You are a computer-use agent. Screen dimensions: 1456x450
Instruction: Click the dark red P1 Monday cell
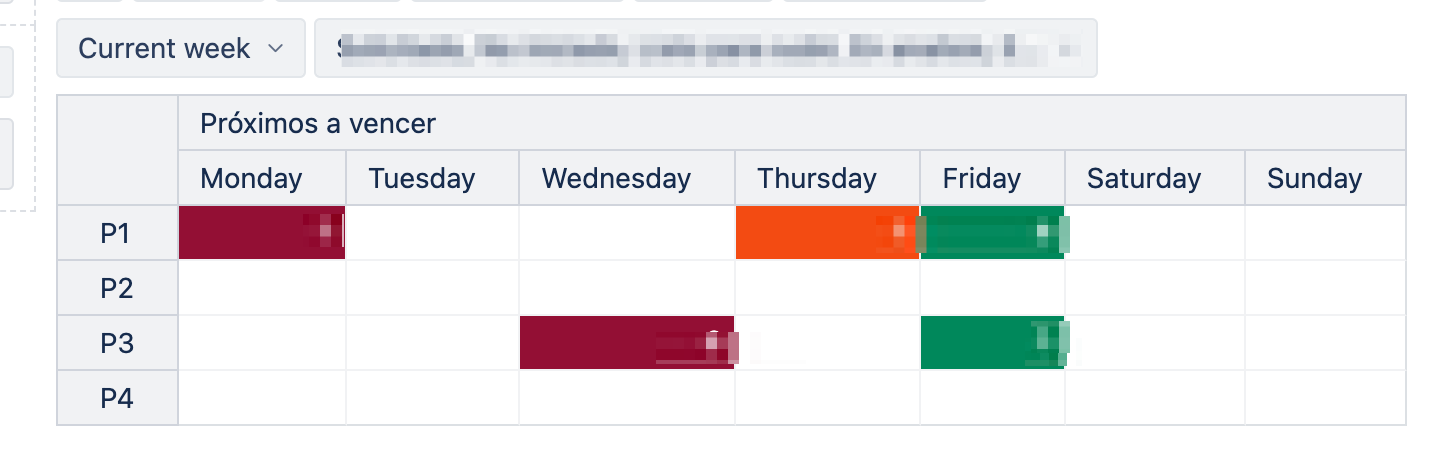coord(262,233)
